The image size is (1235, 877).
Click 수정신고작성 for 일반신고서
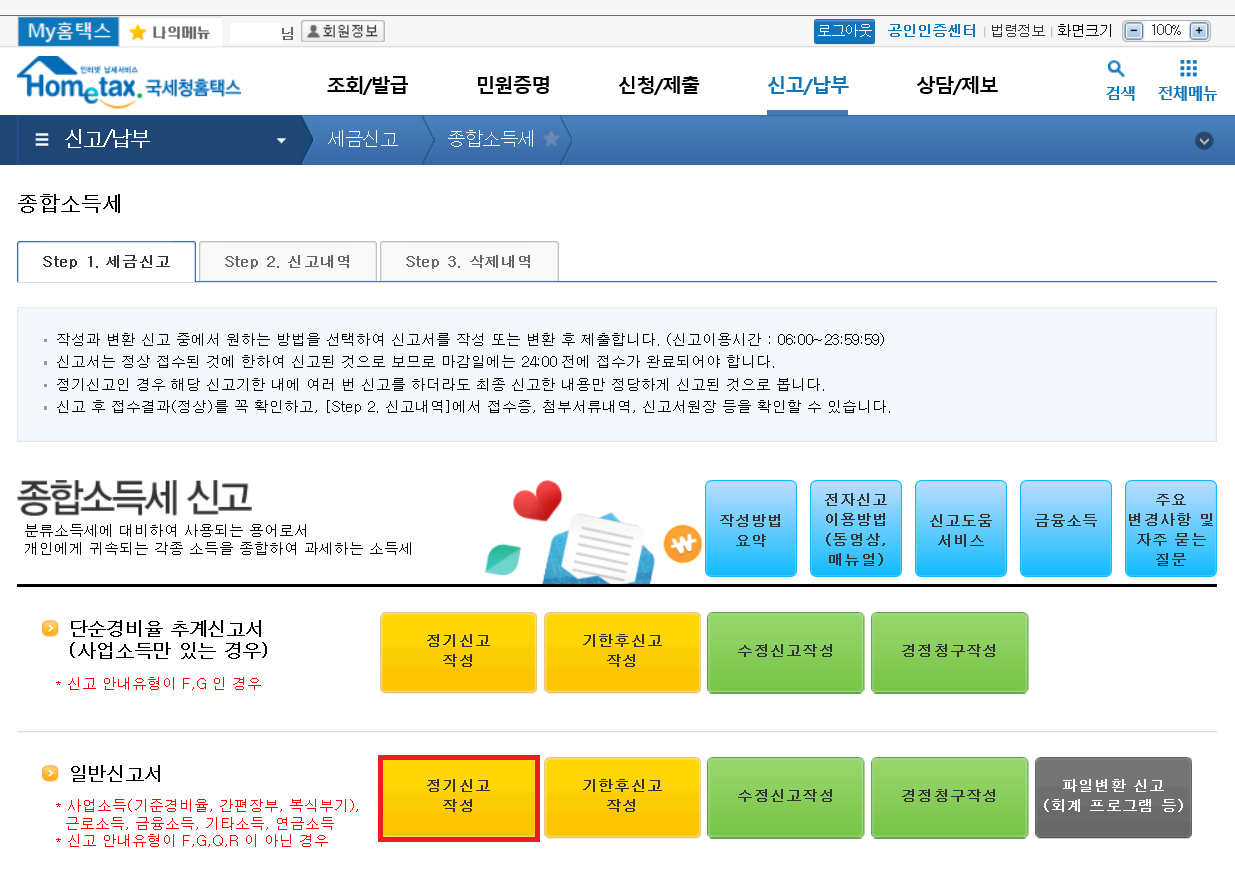[786, 797]
